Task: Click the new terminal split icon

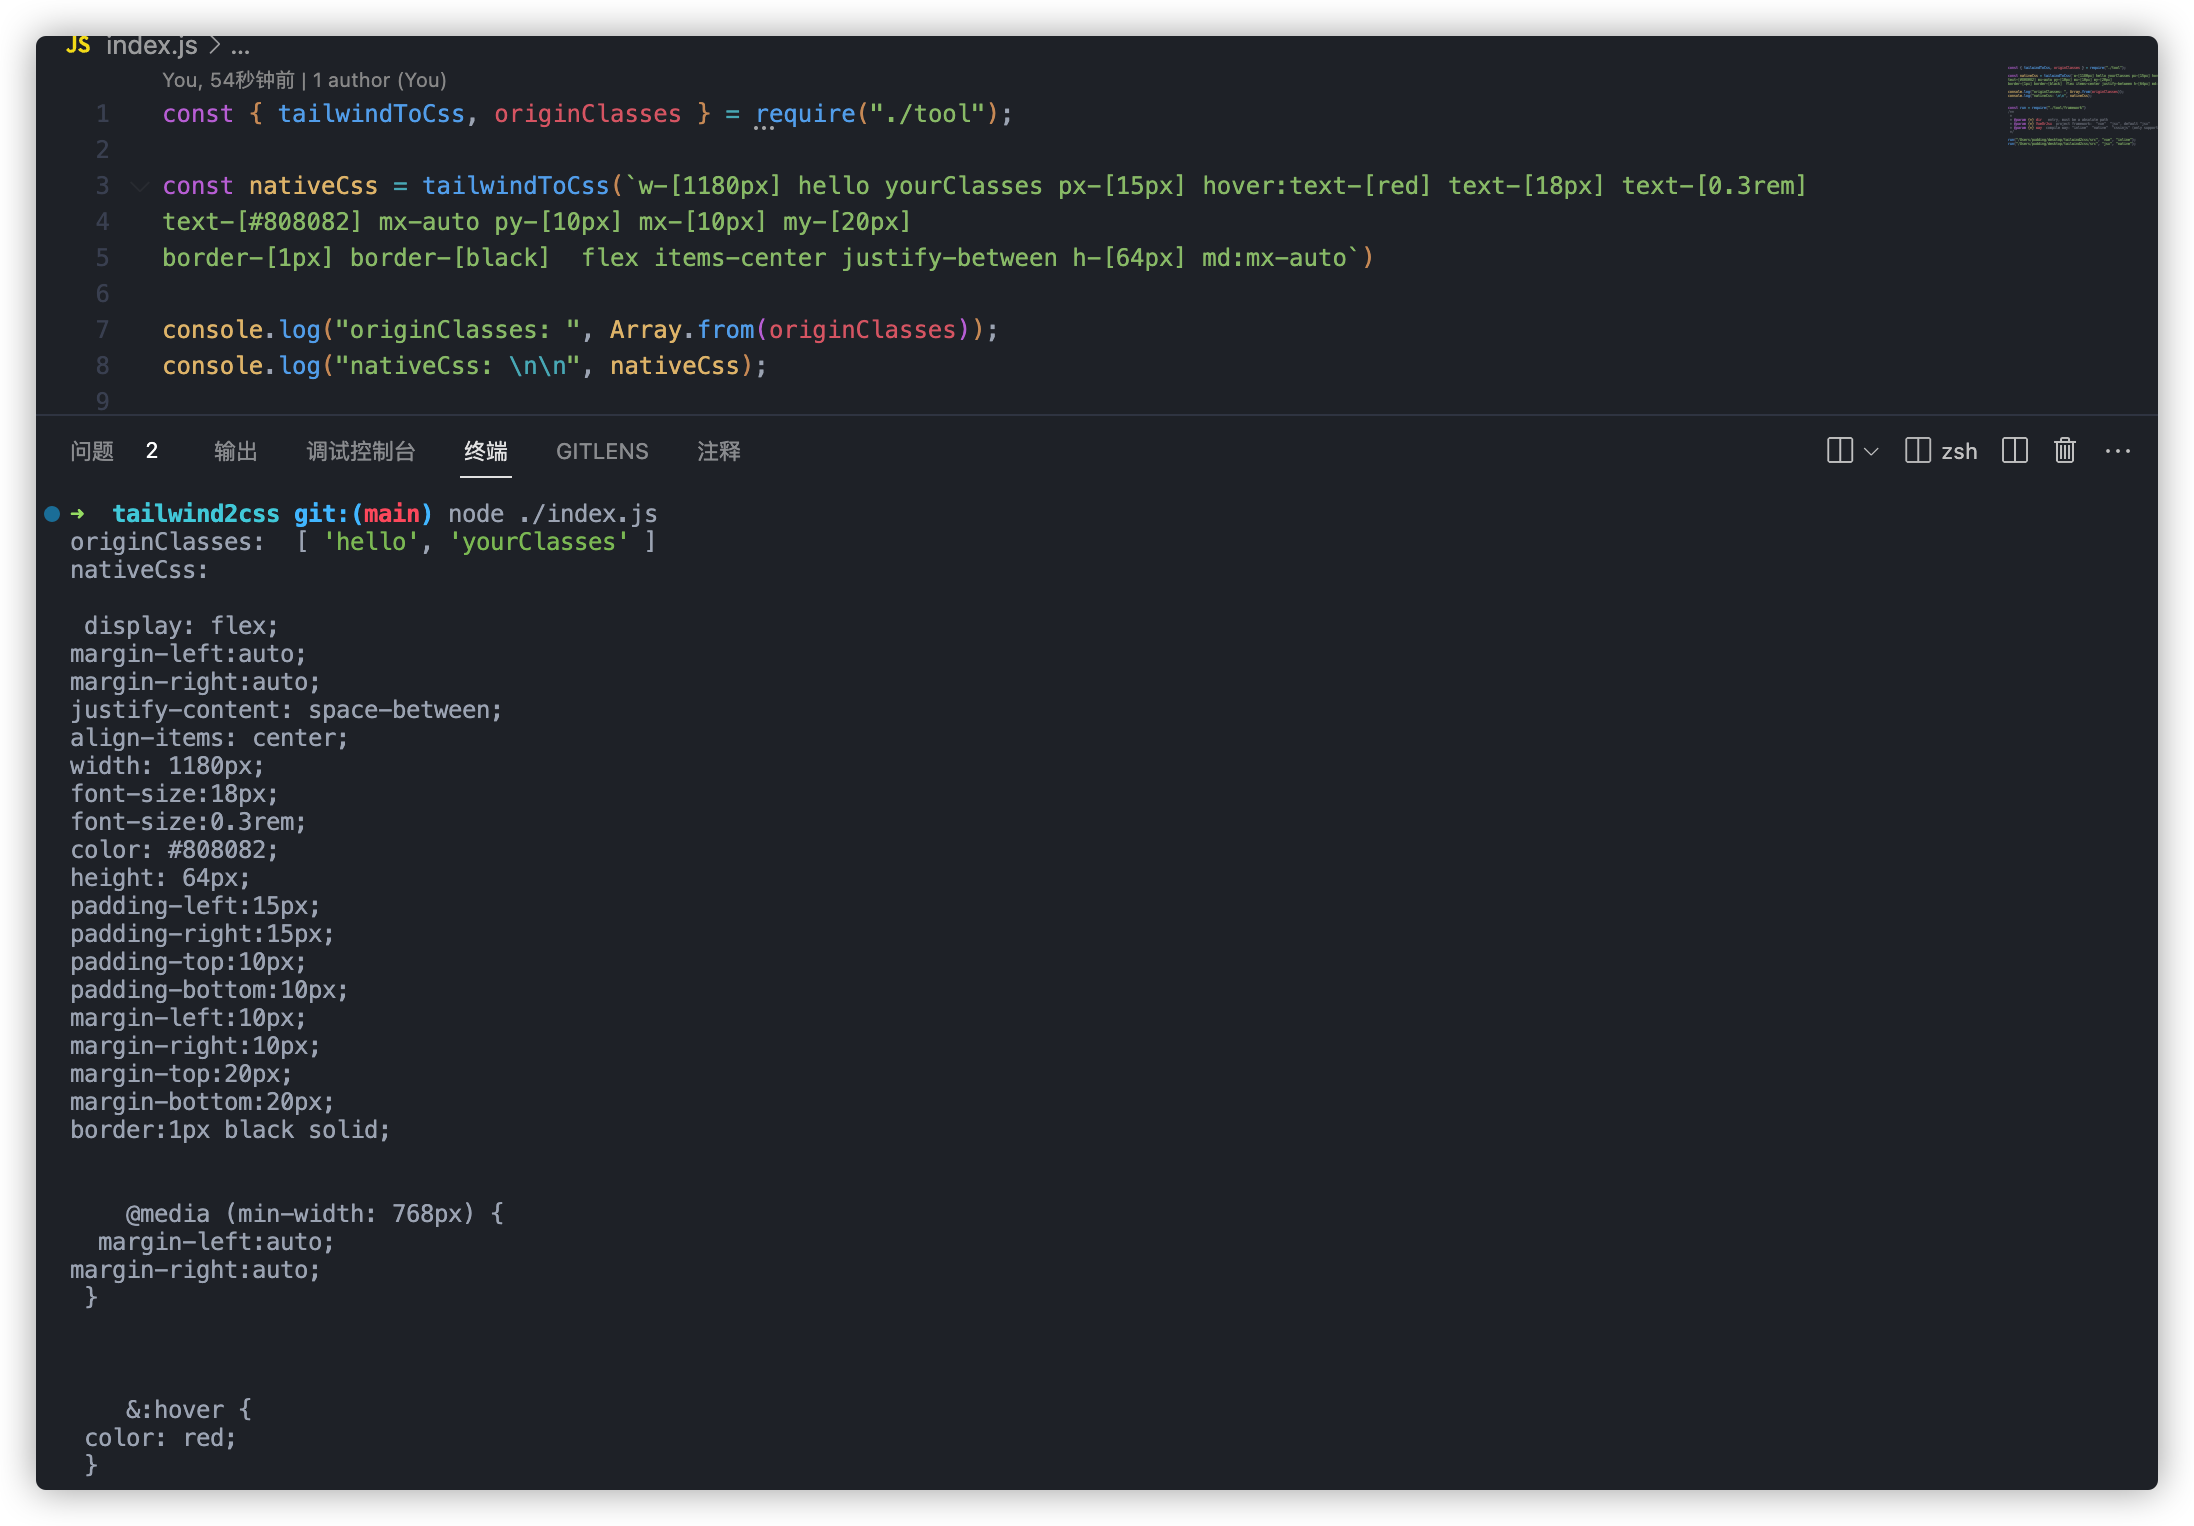Action: 1839,451
